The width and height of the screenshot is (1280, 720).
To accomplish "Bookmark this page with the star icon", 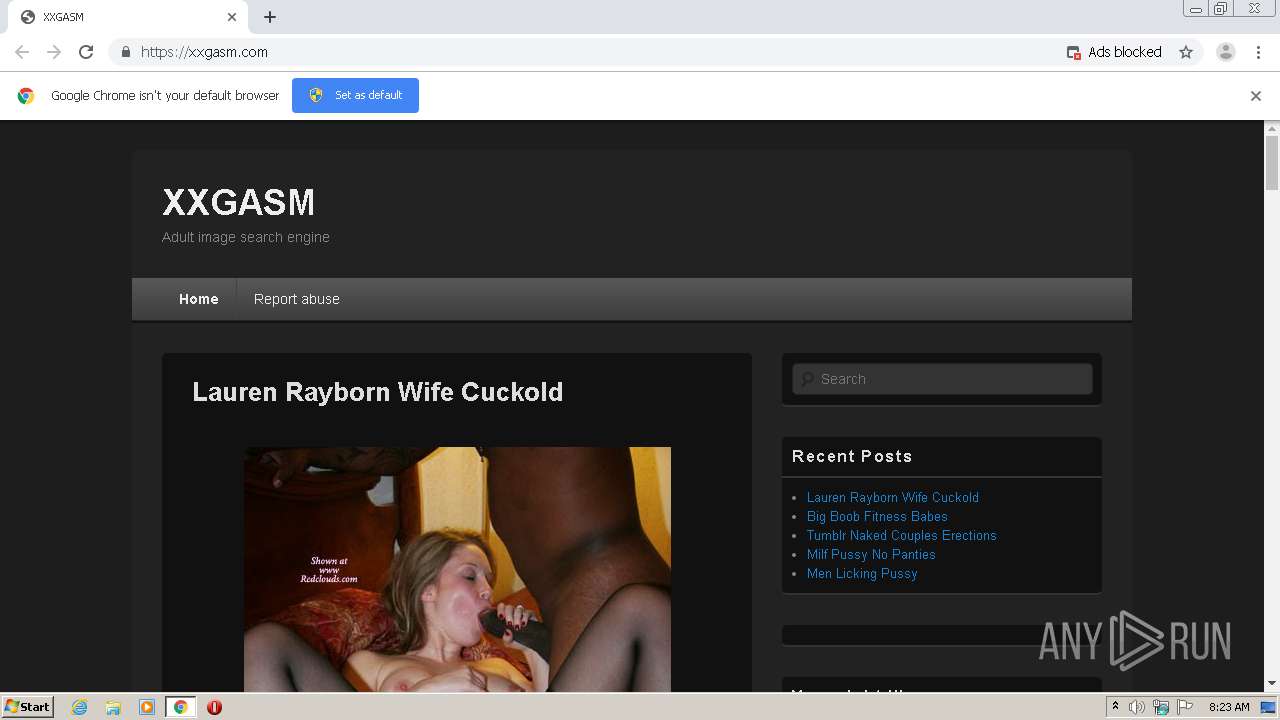I will 1186,52.
